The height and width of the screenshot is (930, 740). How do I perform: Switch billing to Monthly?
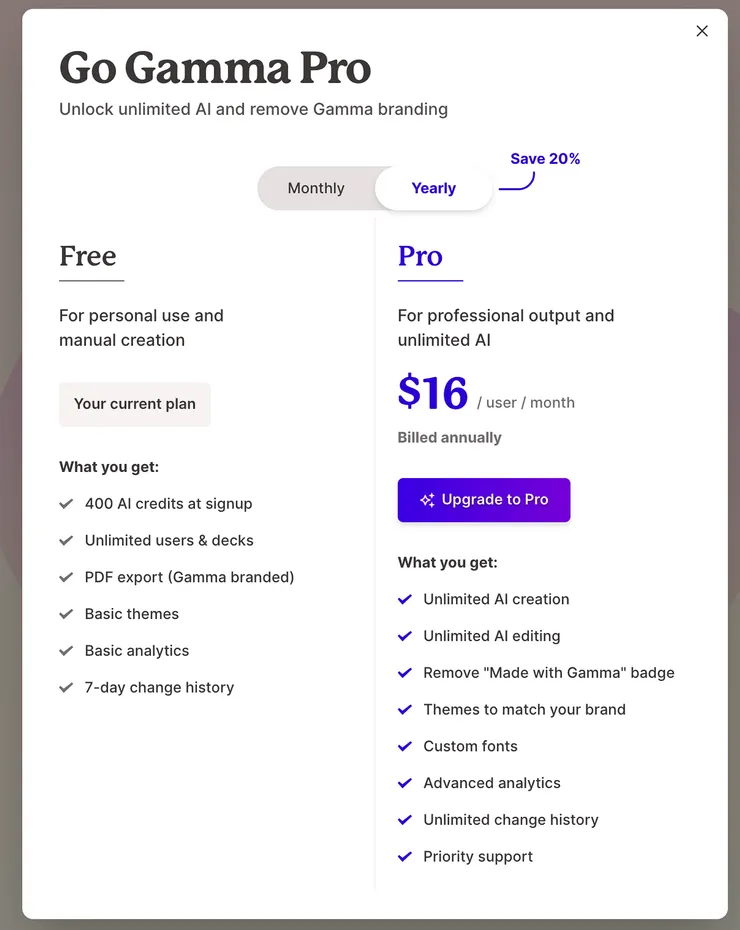316,188
